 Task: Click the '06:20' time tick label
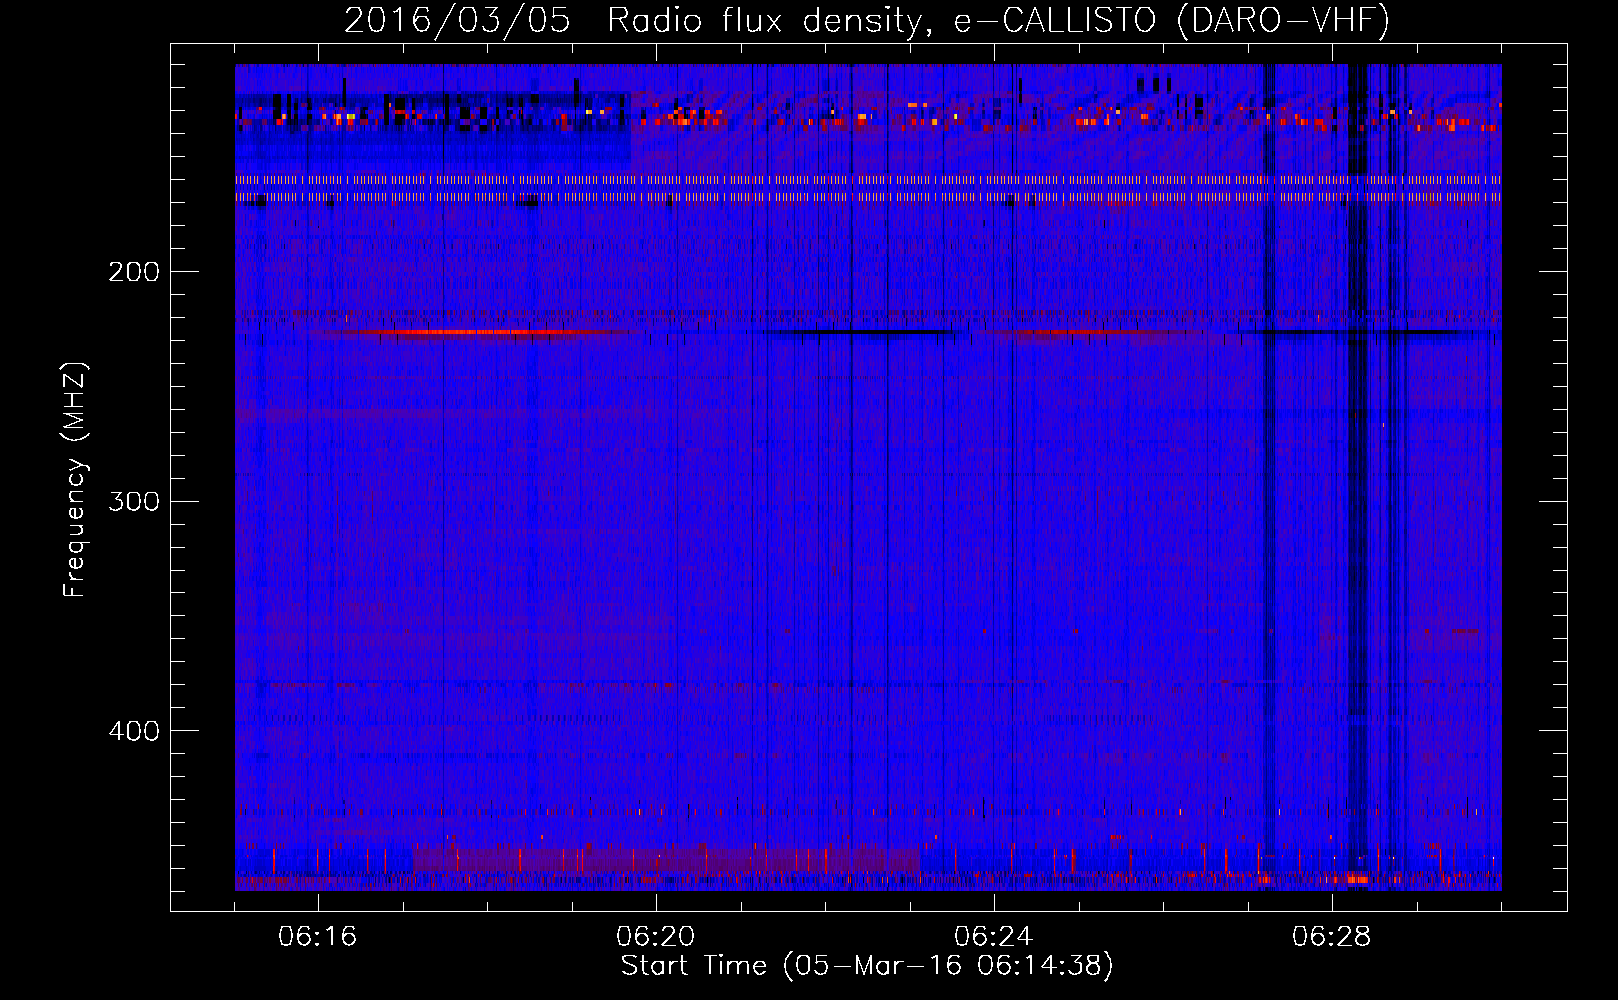(x=656, y=937)
